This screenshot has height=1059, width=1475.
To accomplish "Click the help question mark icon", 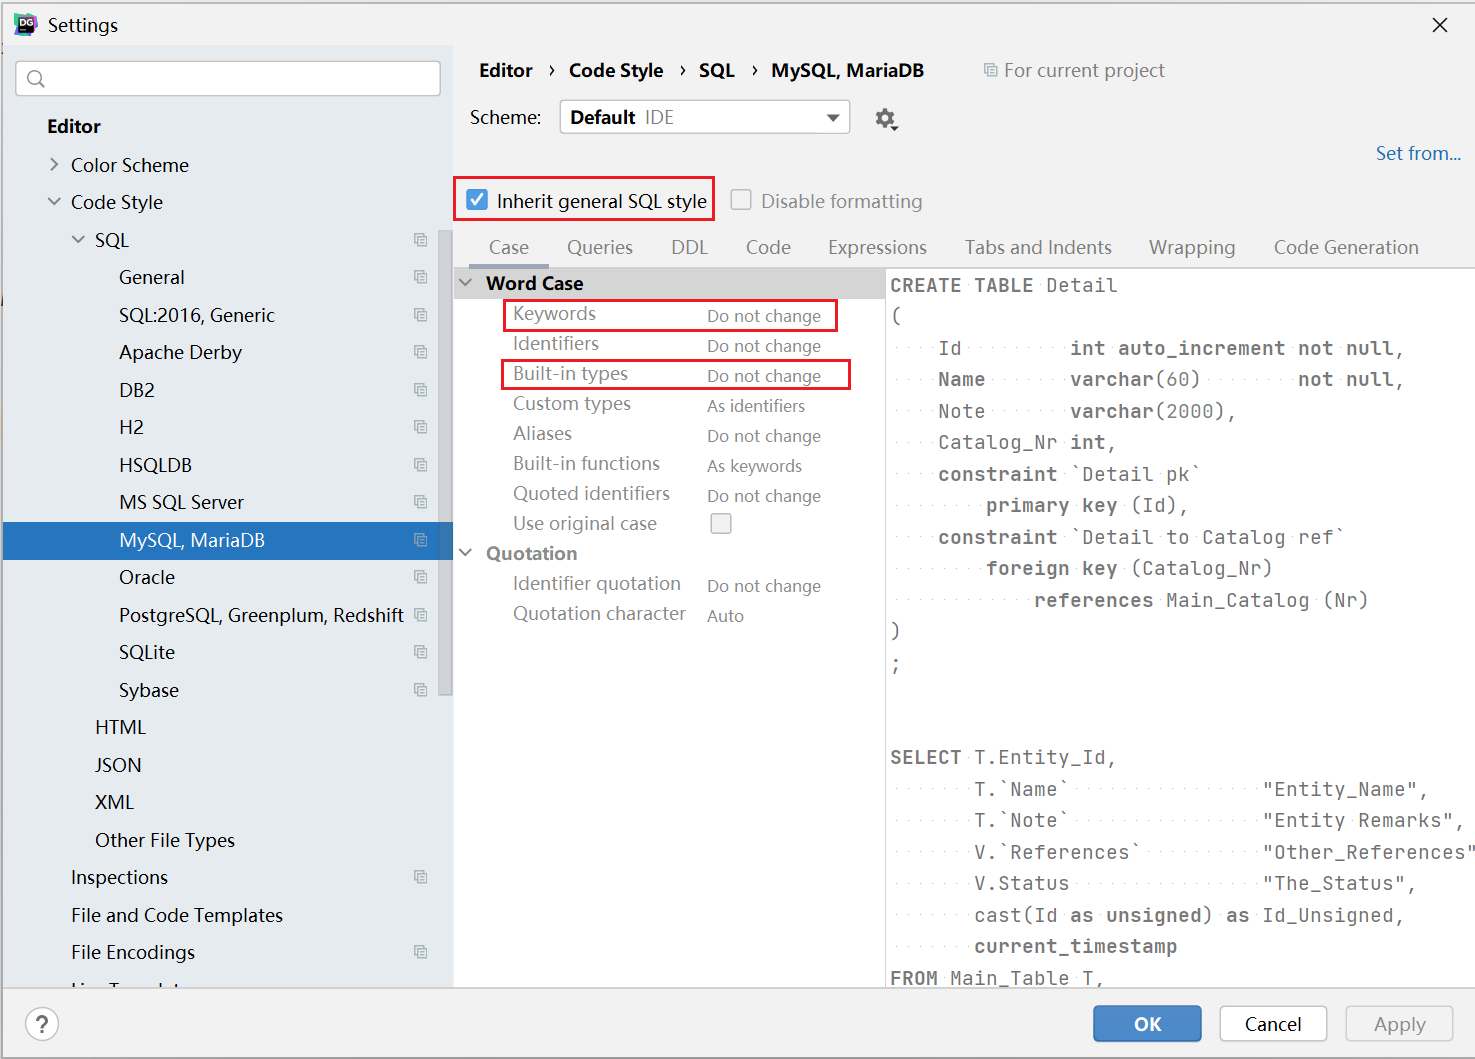I will 42,1024.
